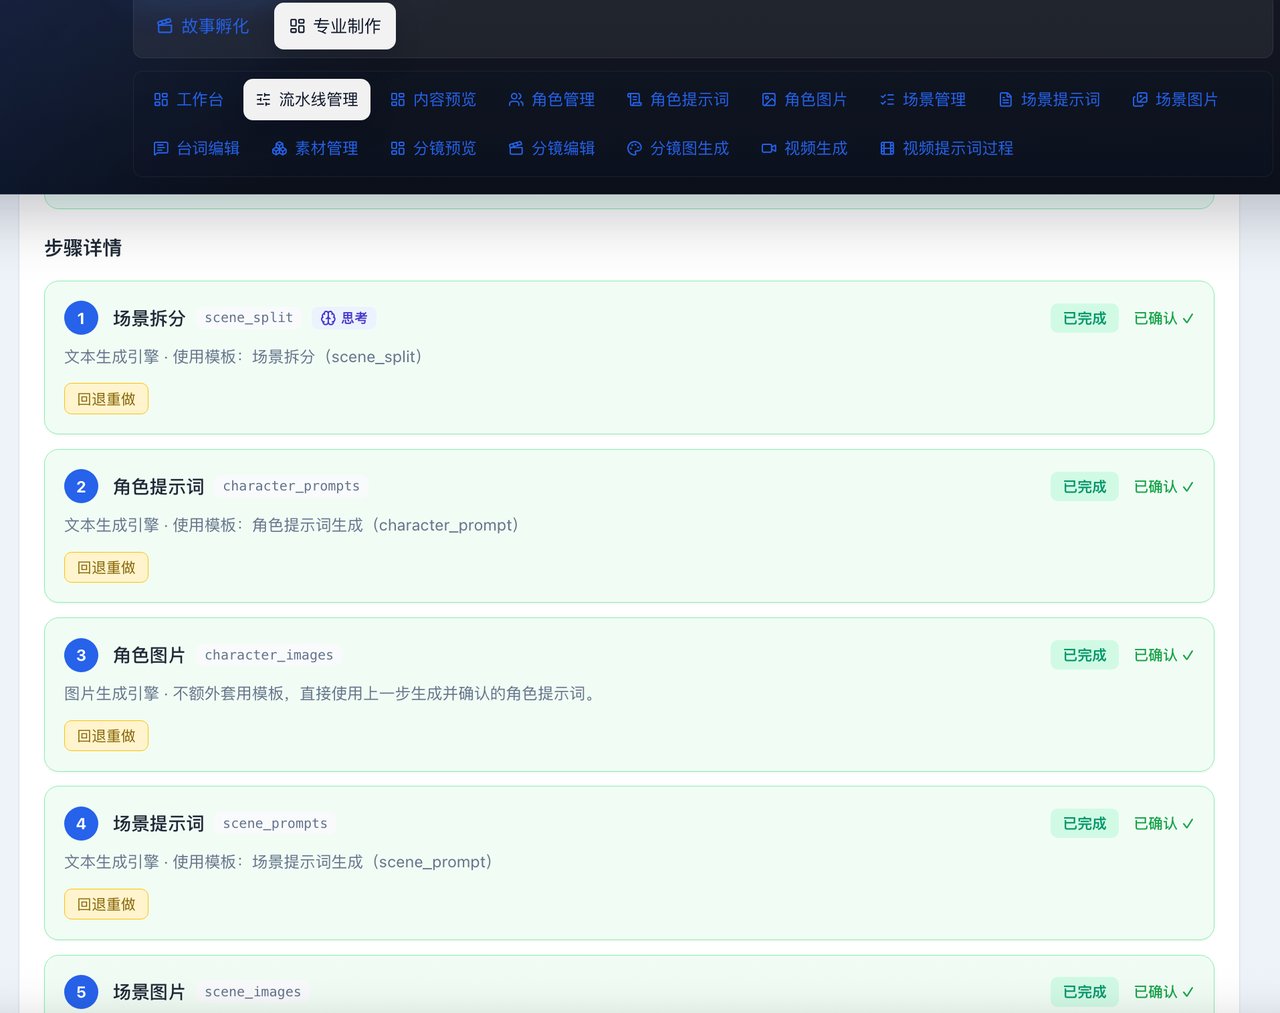Open 角色管理 section
The image size is (1280, 1013).
click(x=551, y=100)
